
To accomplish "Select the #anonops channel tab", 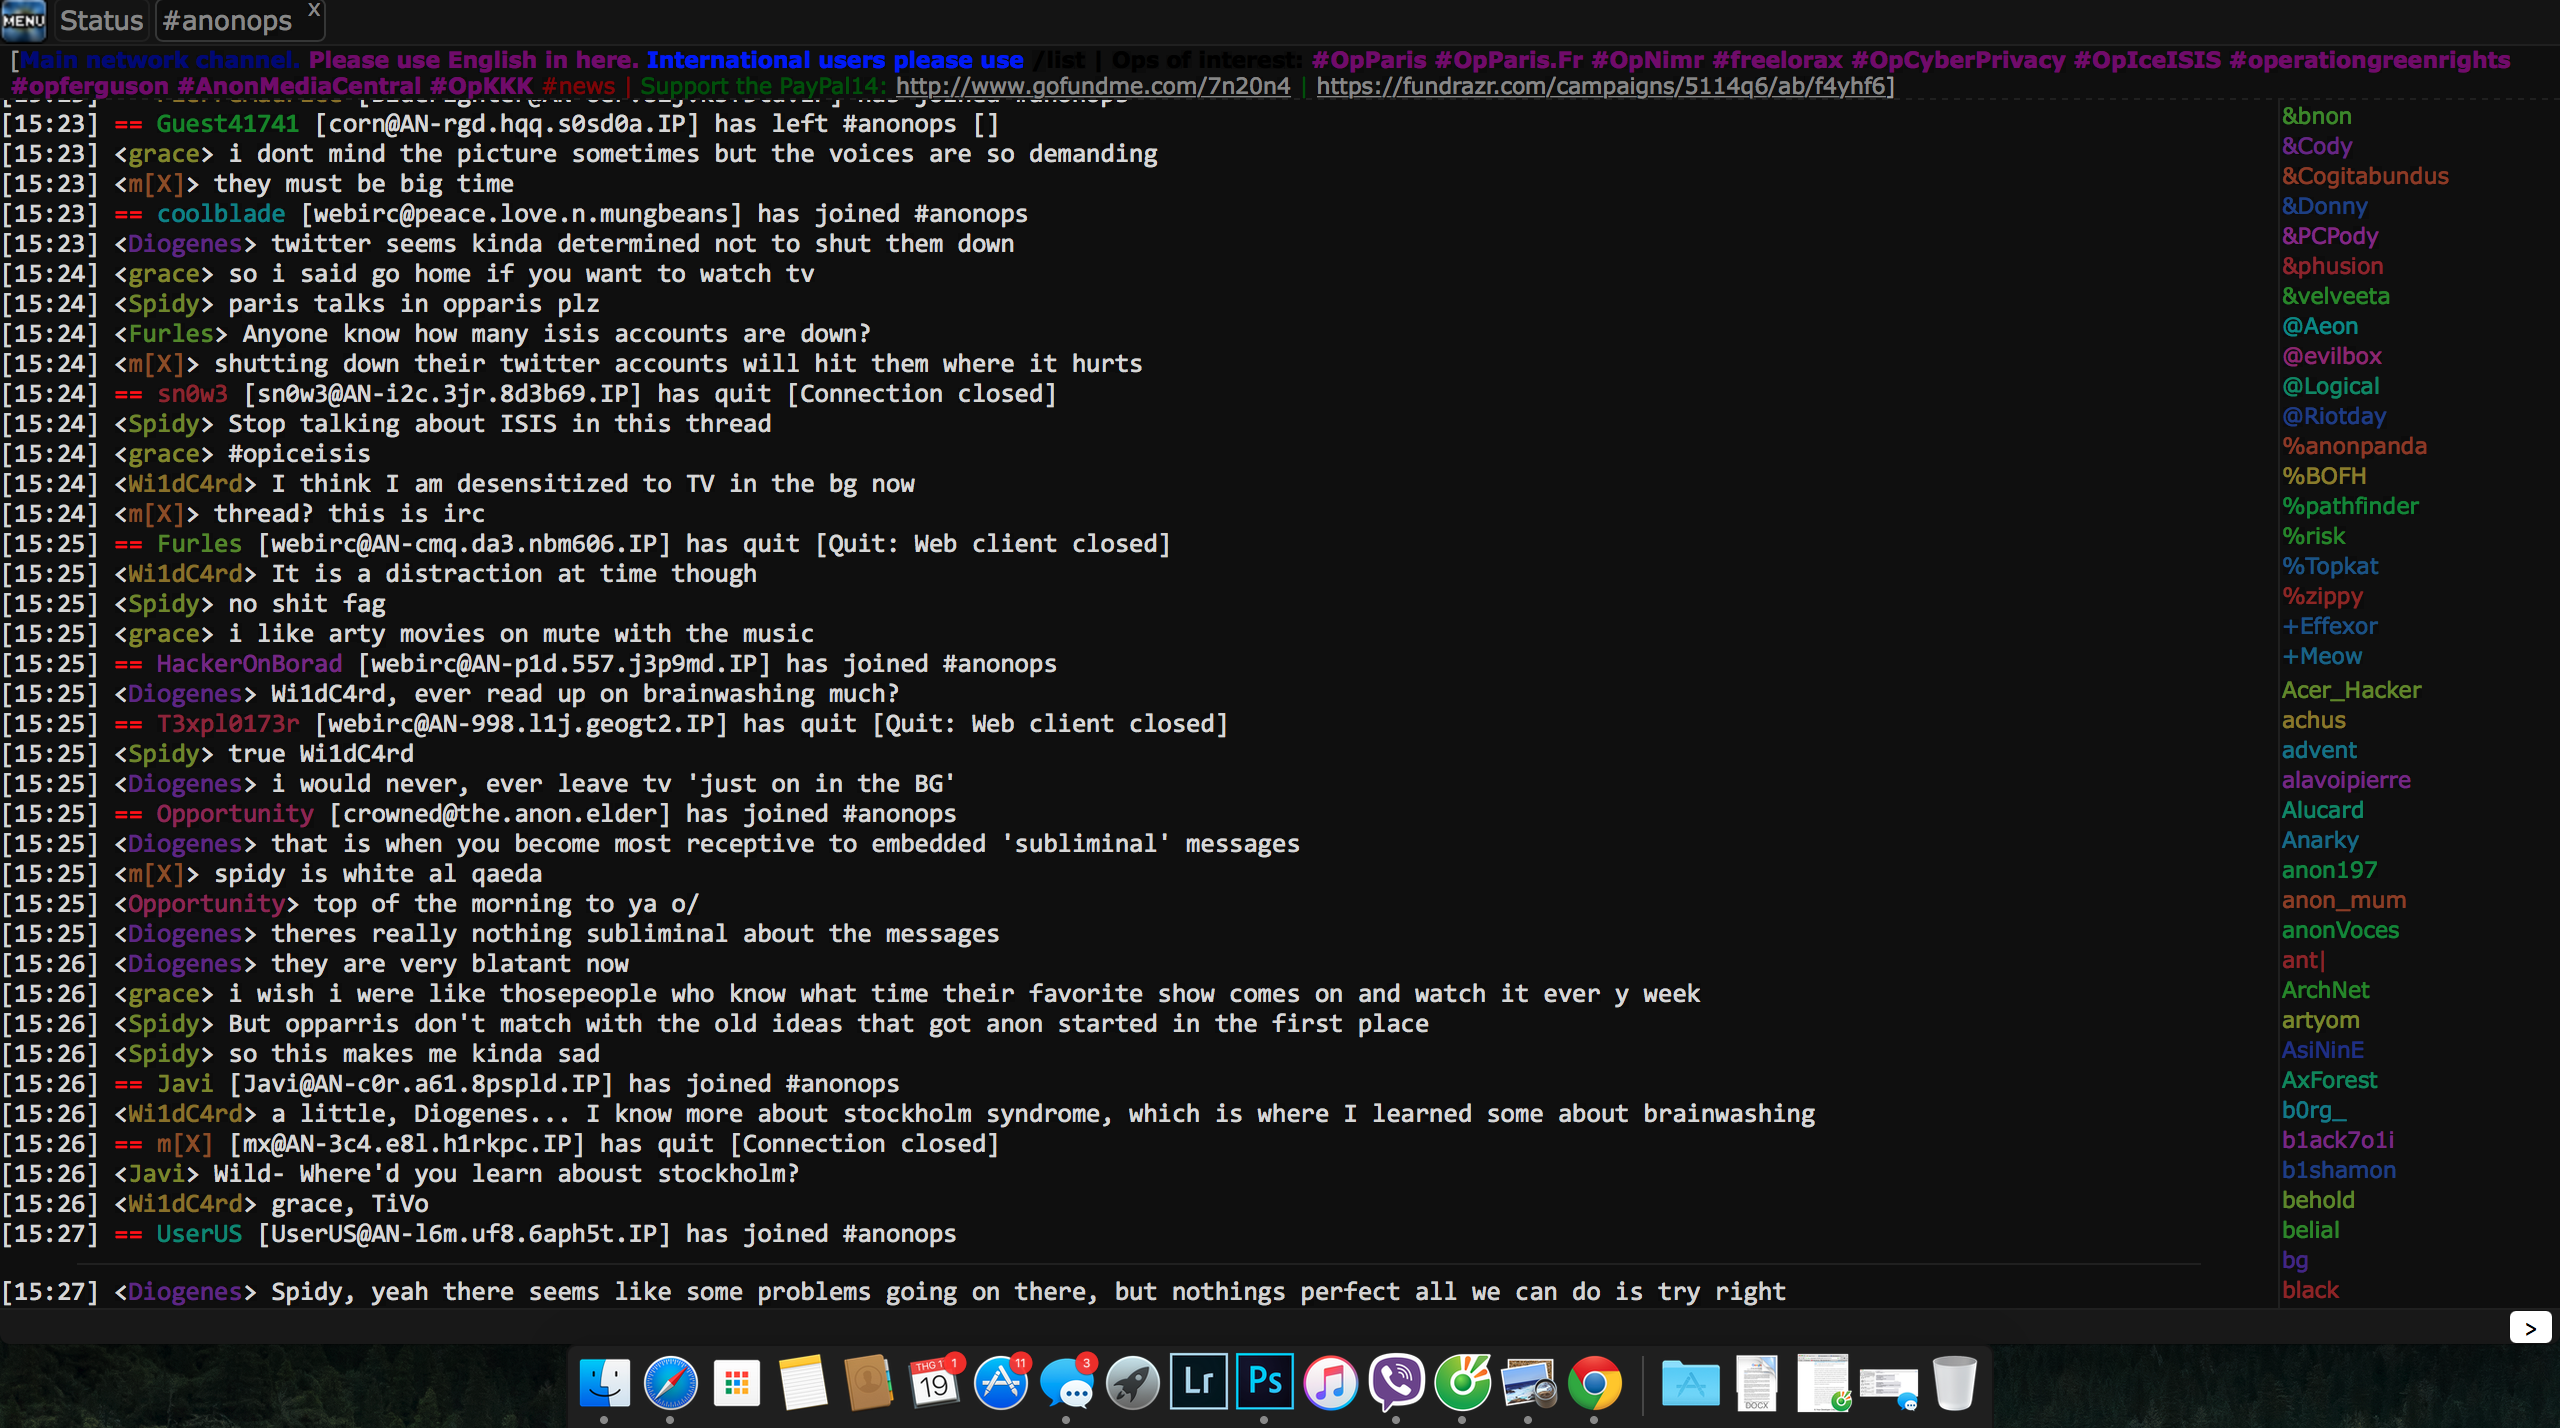I will click(227, 21).
